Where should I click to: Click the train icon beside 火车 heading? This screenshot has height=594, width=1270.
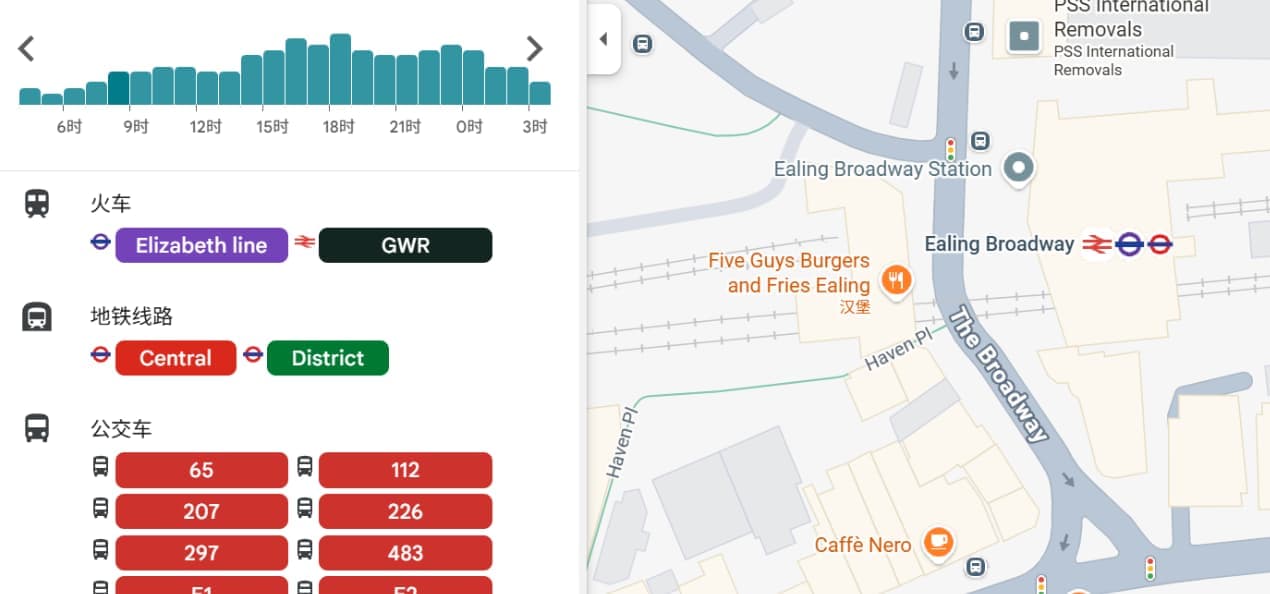pyautogui.click(x=37, y=204)
